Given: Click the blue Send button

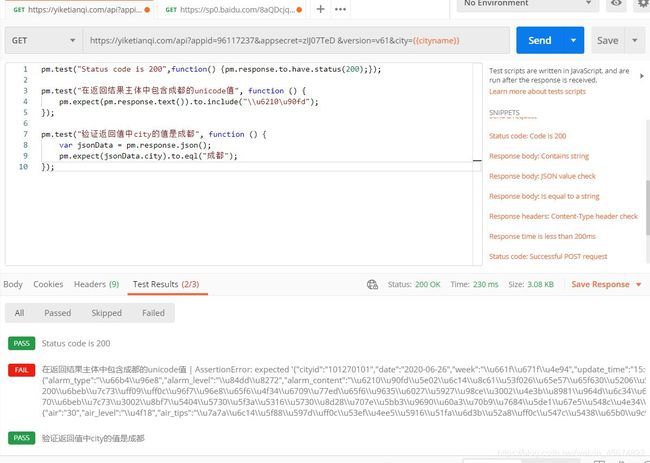Looking at the screenshot, I should (540, 41).
